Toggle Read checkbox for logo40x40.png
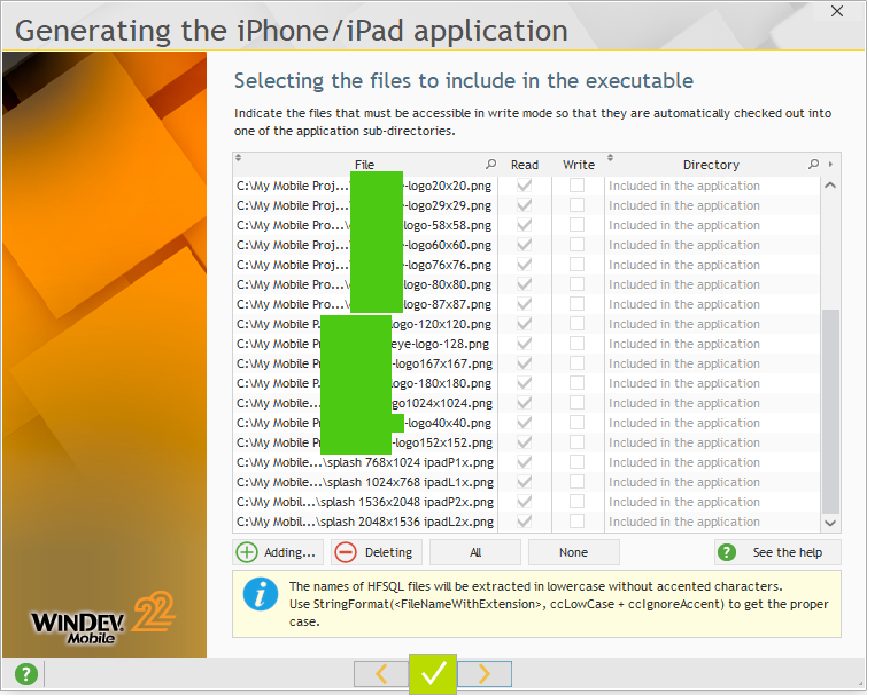The width and height of the screenshot is (869, 697). (524, 423)
